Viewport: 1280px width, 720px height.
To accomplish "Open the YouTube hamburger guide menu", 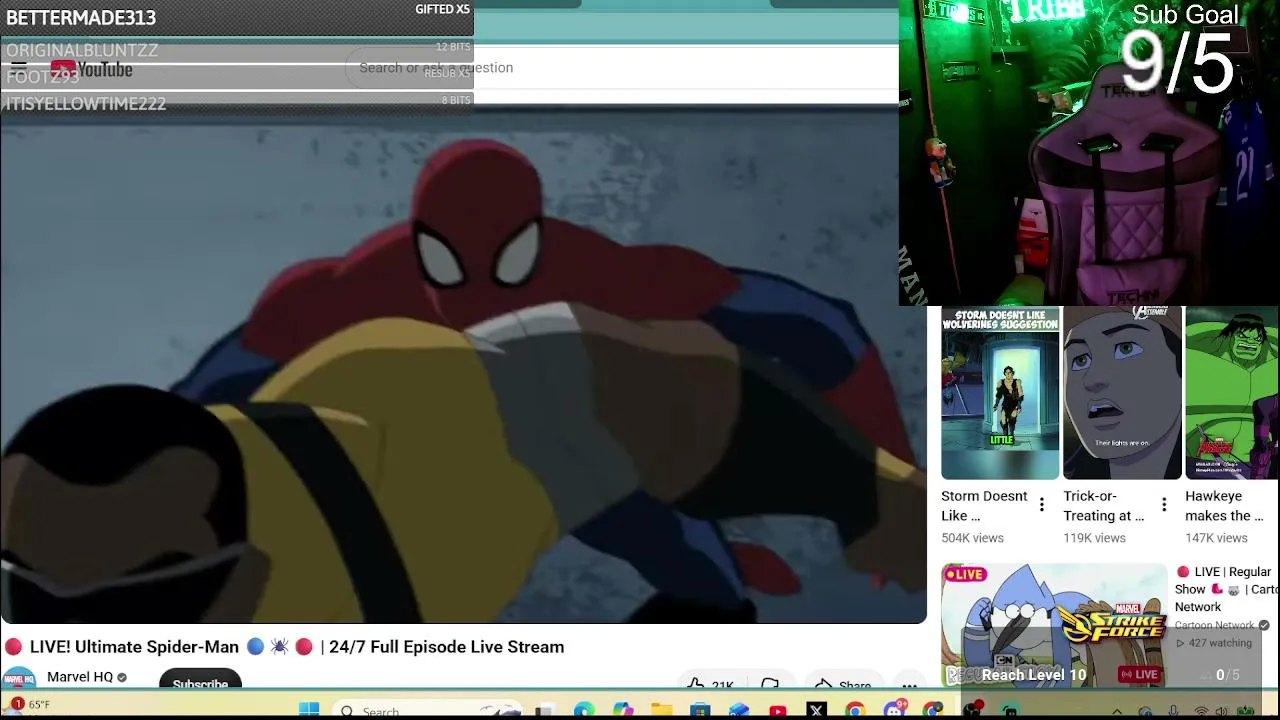I will pos(18,69).
